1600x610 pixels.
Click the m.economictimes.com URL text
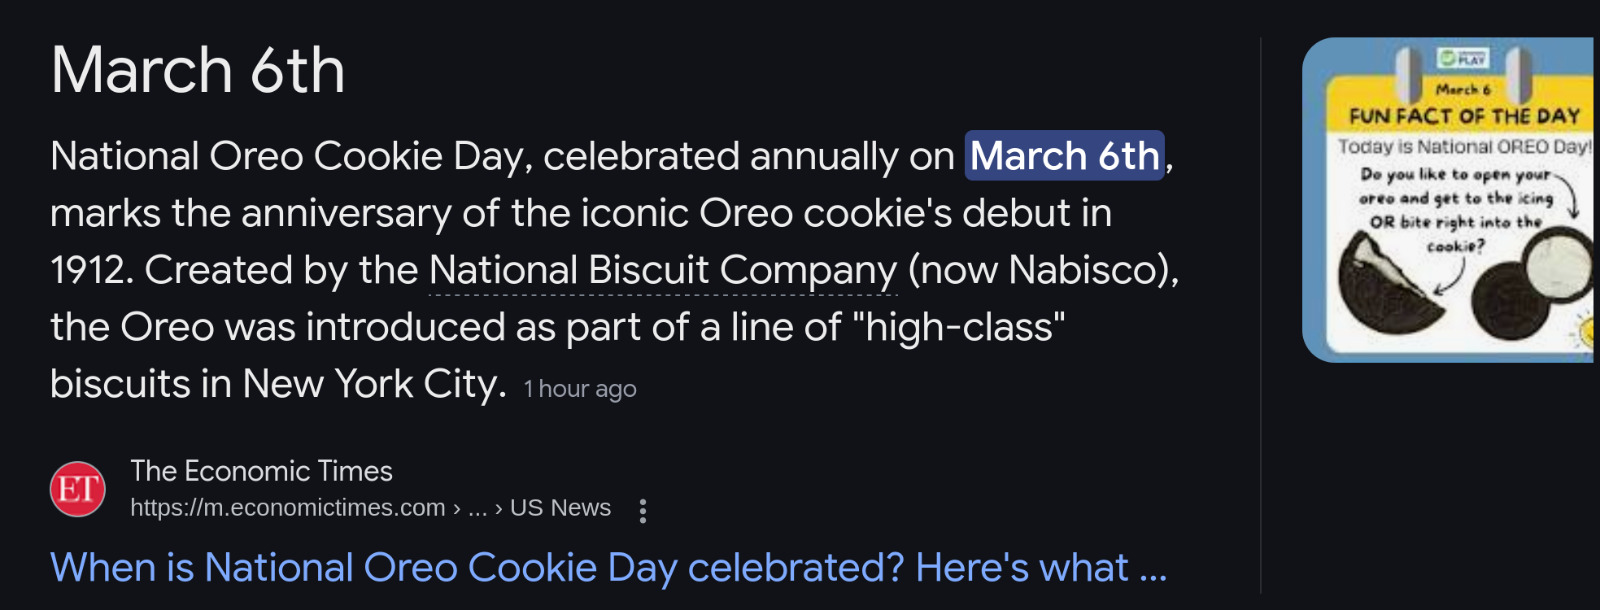288,508
